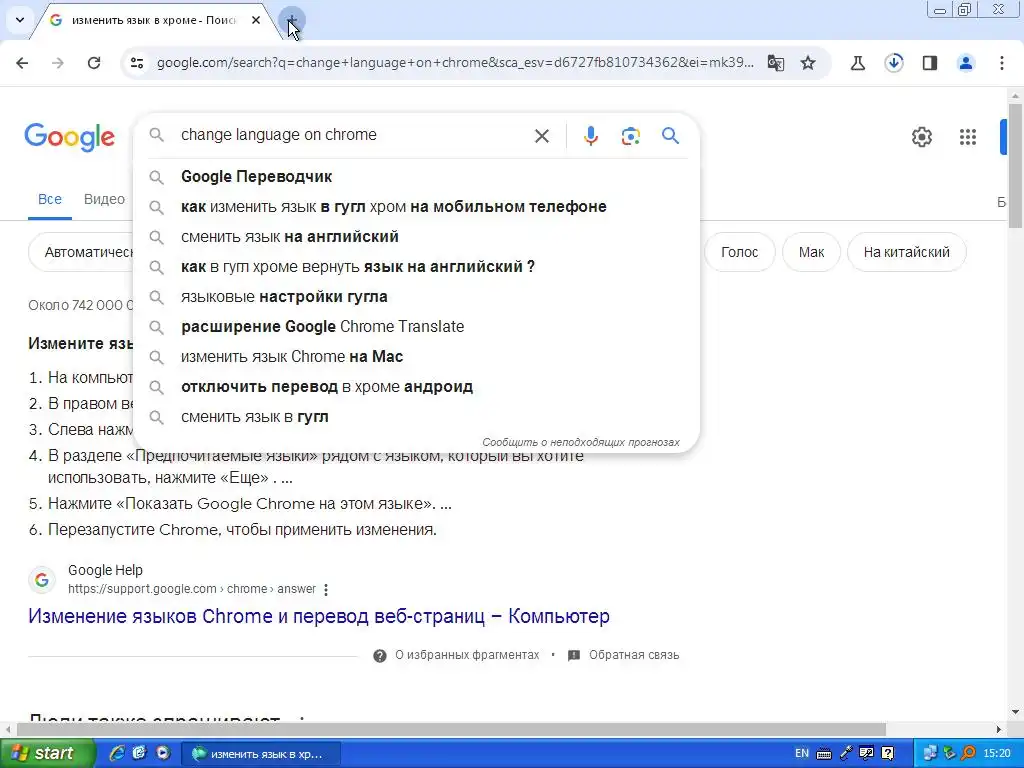1024x768 pixels.
Task: Select suggestion сменить язык в гугл
Action: tap(416, 417)
